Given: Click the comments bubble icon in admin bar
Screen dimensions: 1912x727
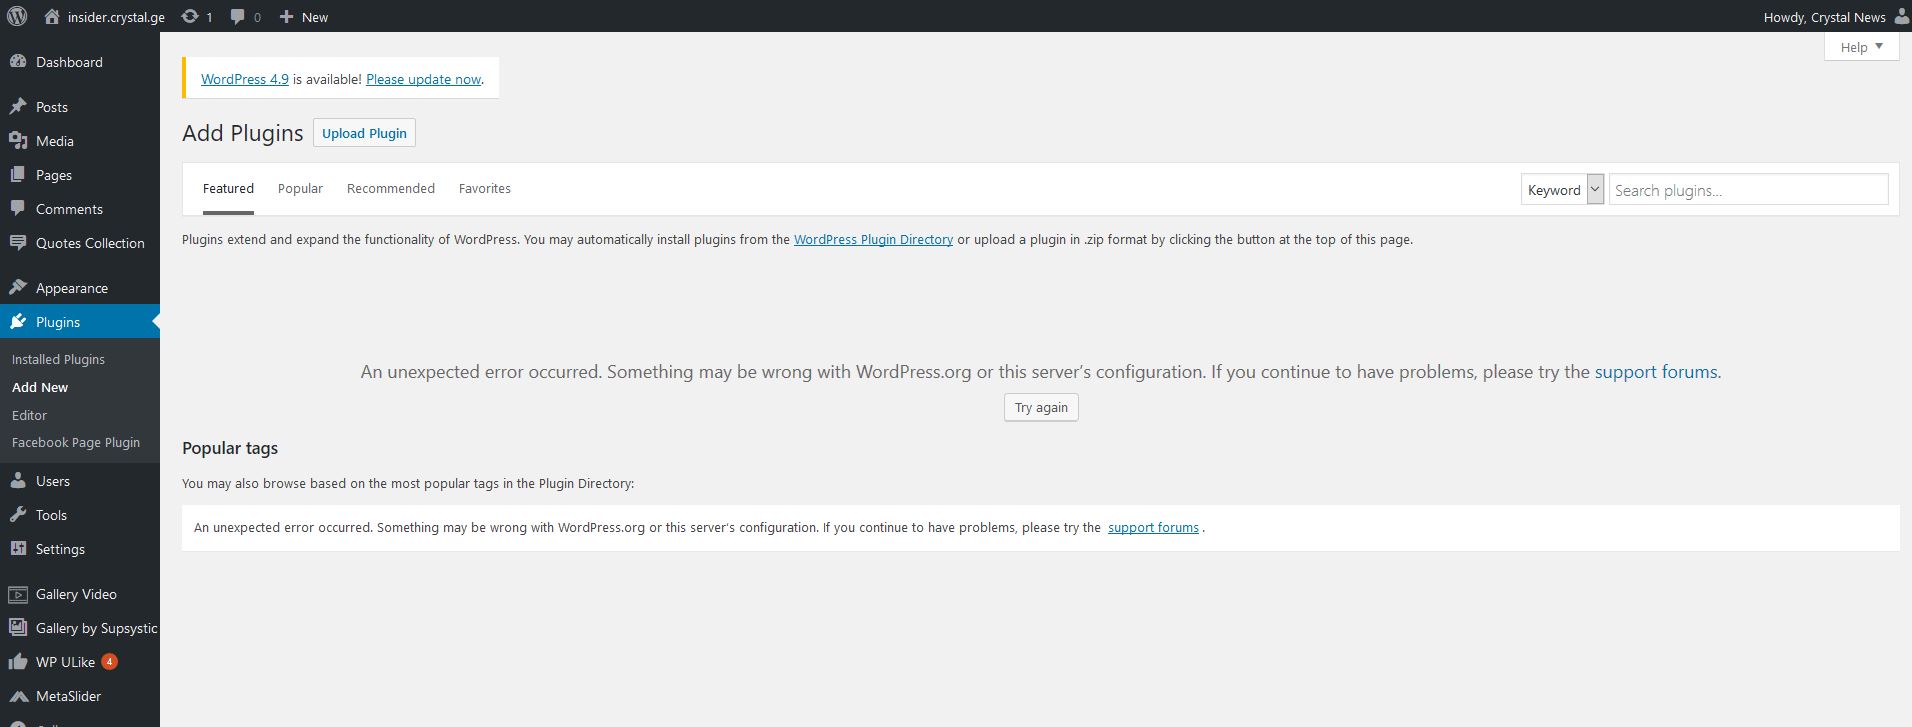Looking at the screenshot, I should click(238, 16).
